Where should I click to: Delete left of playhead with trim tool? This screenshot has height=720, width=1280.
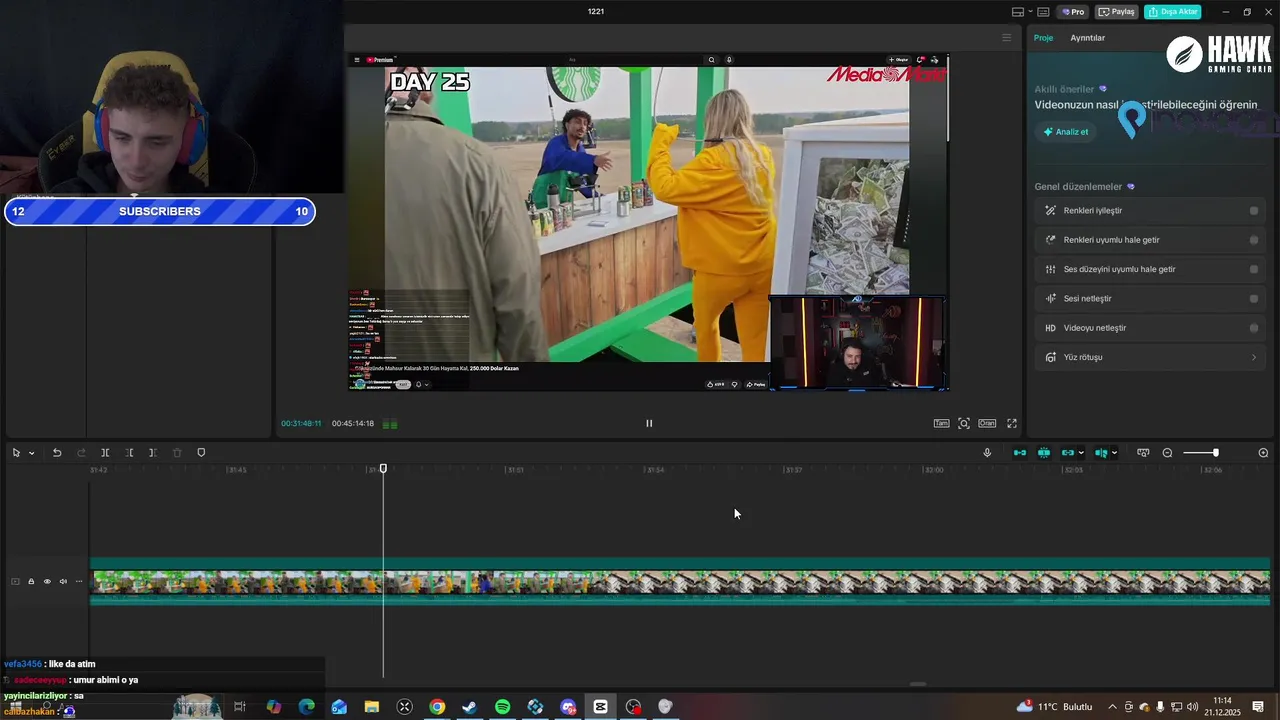pyautogui.click(x=129, y=453)
